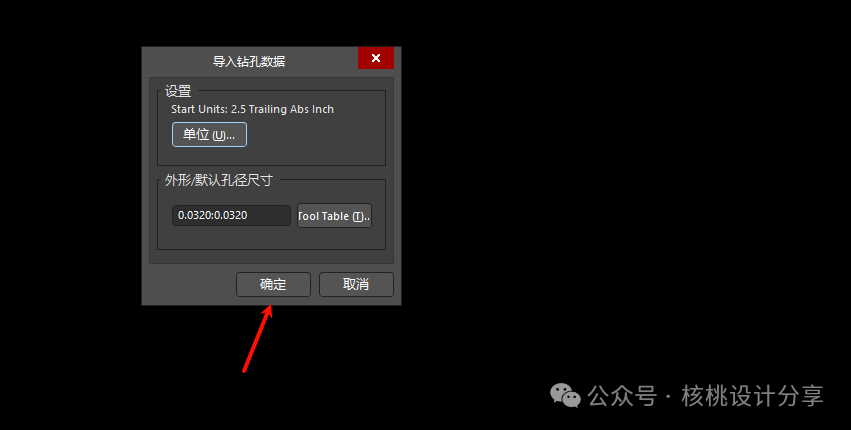Open the 单位 (U)... units settings

(x=209, y=135)
